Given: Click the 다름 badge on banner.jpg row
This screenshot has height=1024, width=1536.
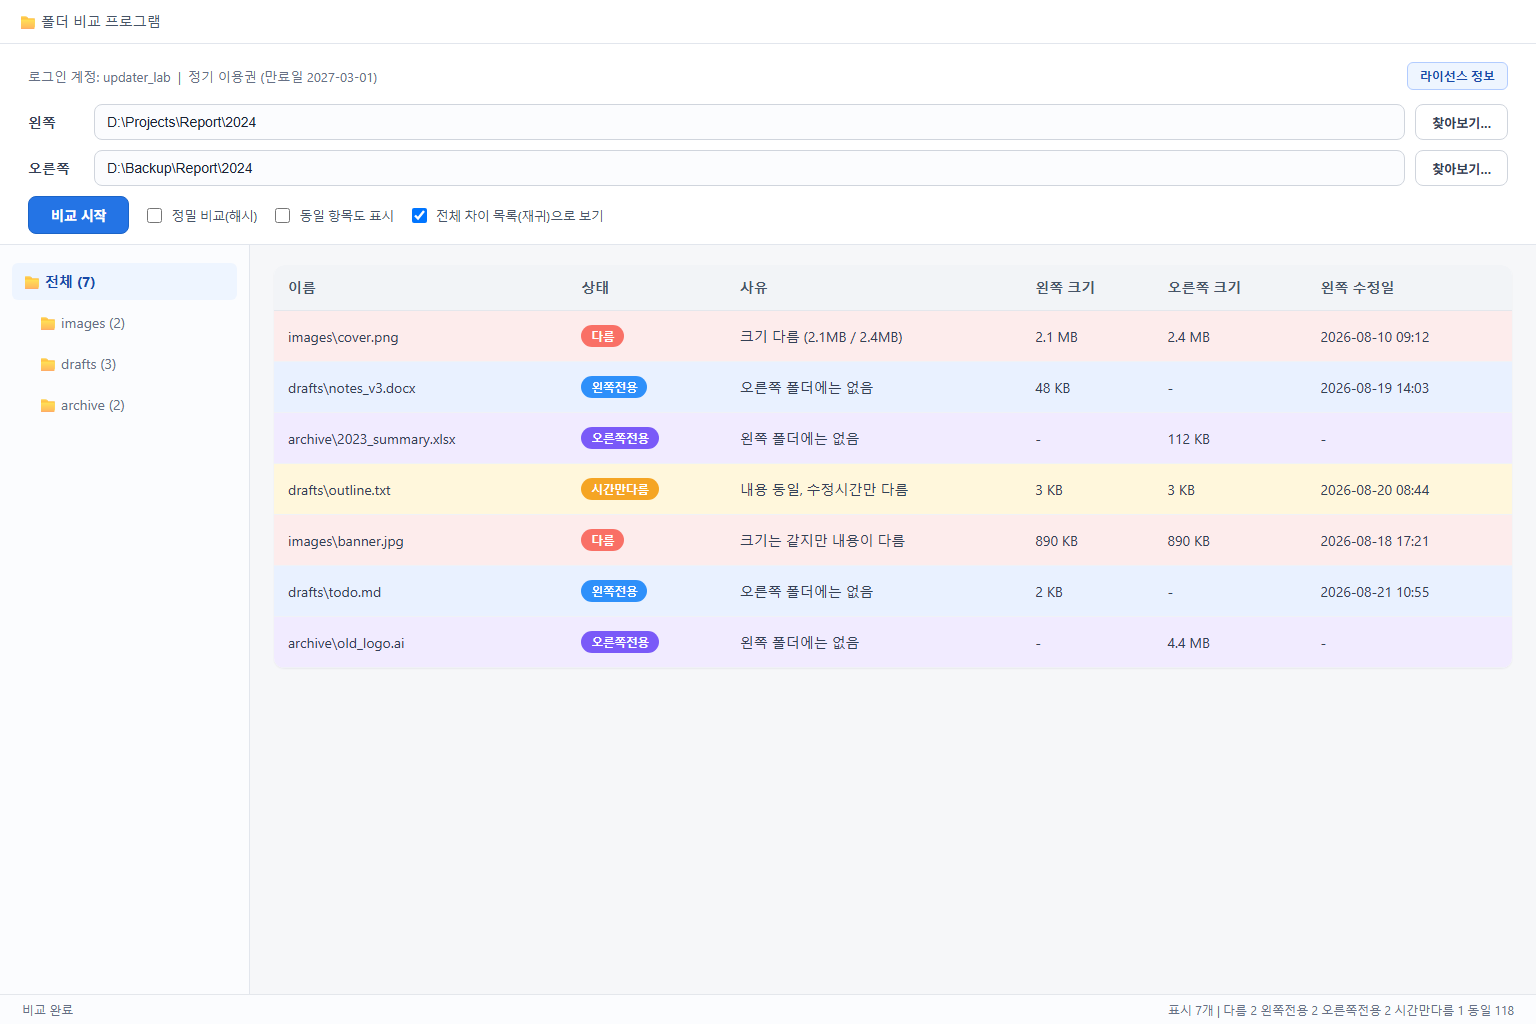Looking at the screenshot, I should point(602,540).
